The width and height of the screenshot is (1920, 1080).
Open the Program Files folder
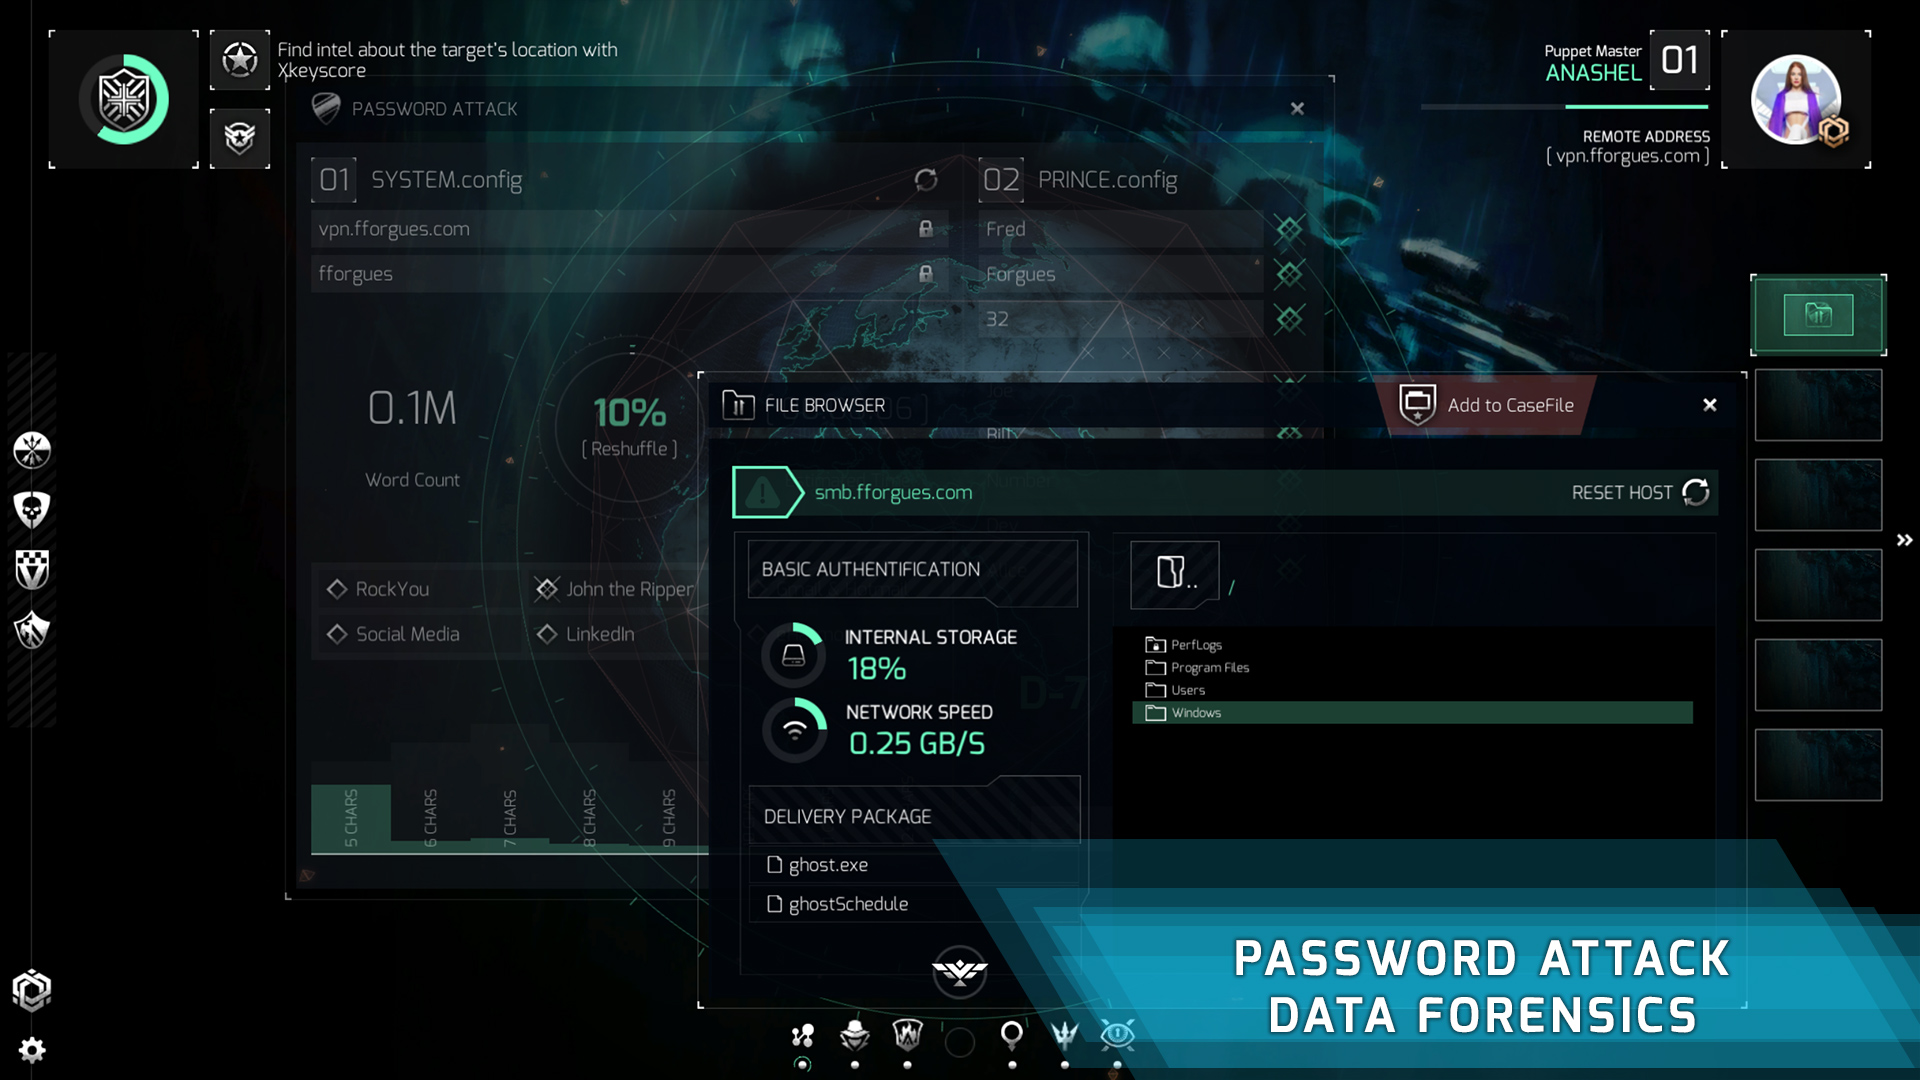[x=1209, y=668]
